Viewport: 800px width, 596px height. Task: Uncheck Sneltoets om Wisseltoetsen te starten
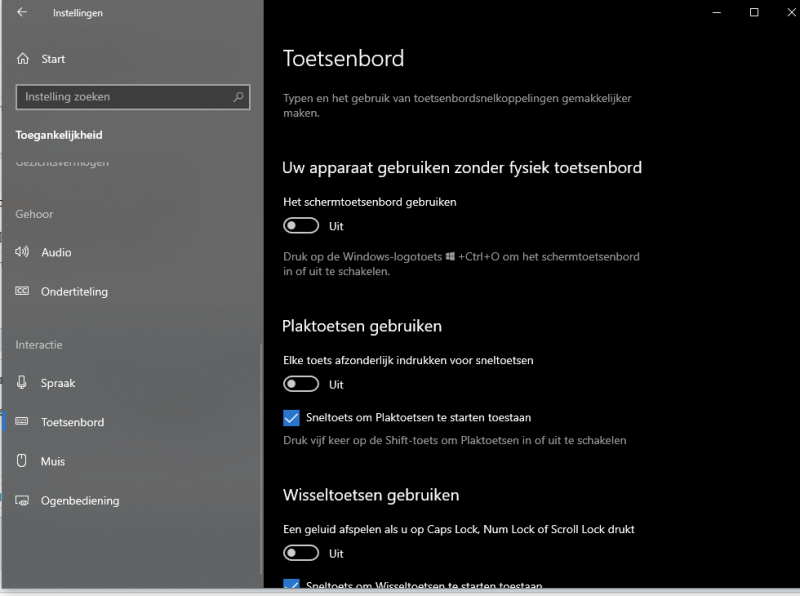click(292, 584)
